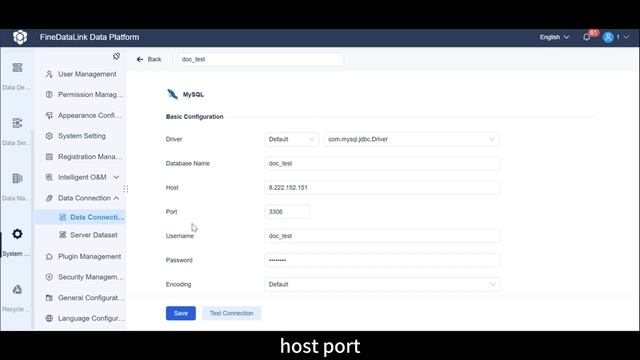Click the Plugin Management icon
The width and height of the screenshot is (640, 360).
click(x=49, y=257)
